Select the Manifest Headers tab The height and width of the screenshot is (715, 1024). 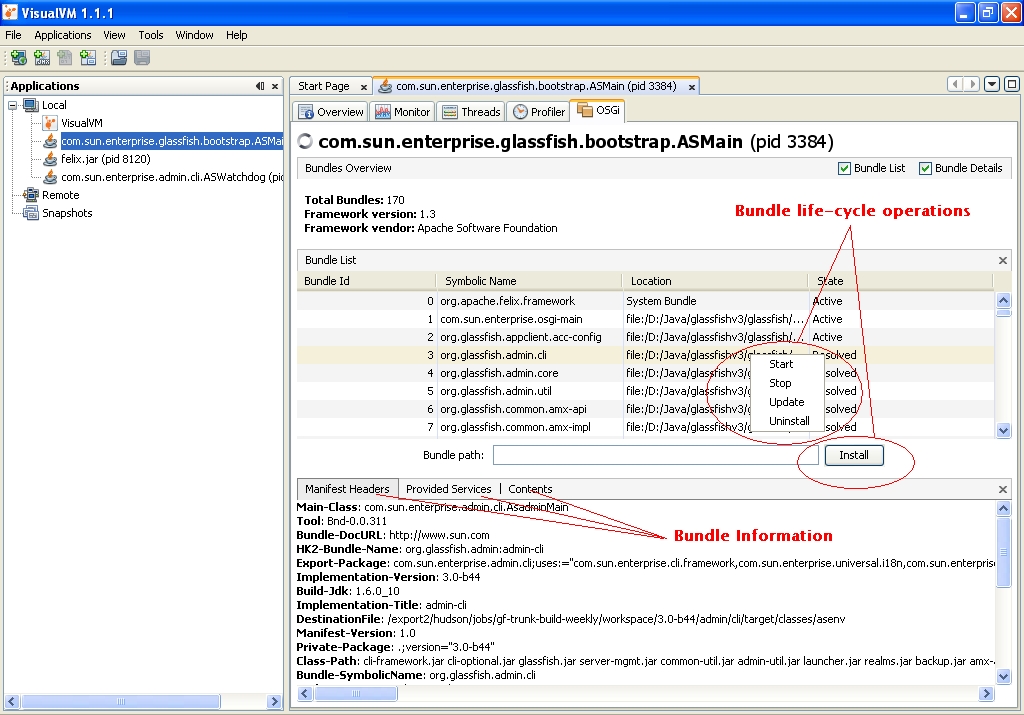tap(347, 489)
